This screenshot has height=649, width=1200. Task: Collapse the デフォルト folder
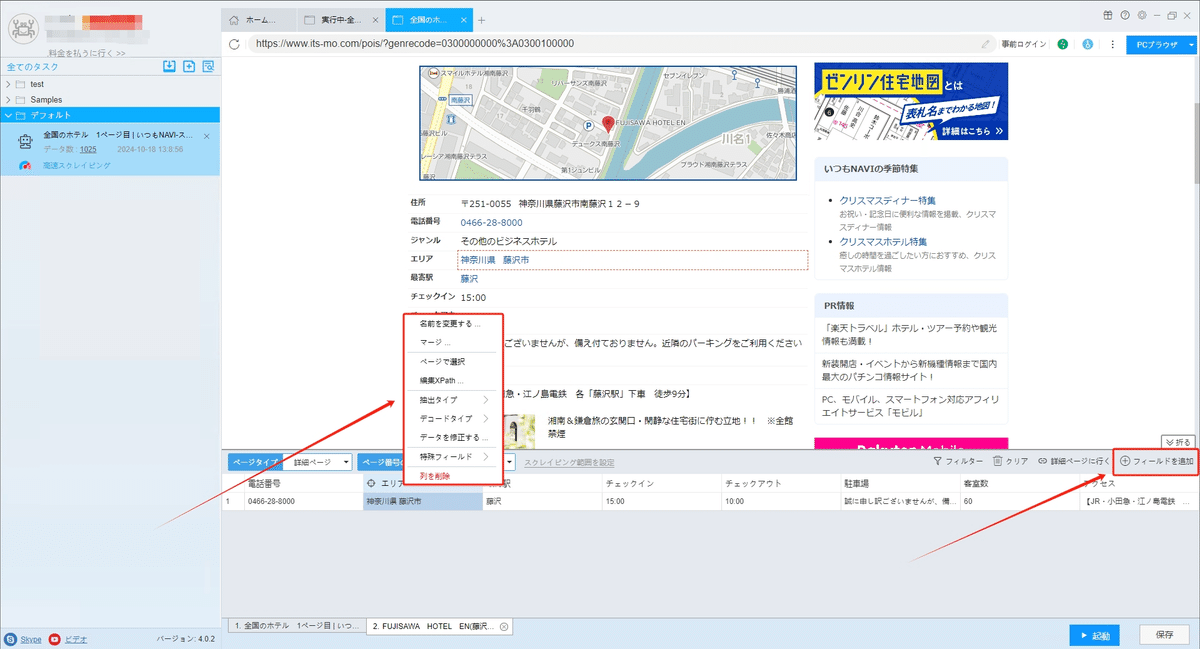[9, 115]
